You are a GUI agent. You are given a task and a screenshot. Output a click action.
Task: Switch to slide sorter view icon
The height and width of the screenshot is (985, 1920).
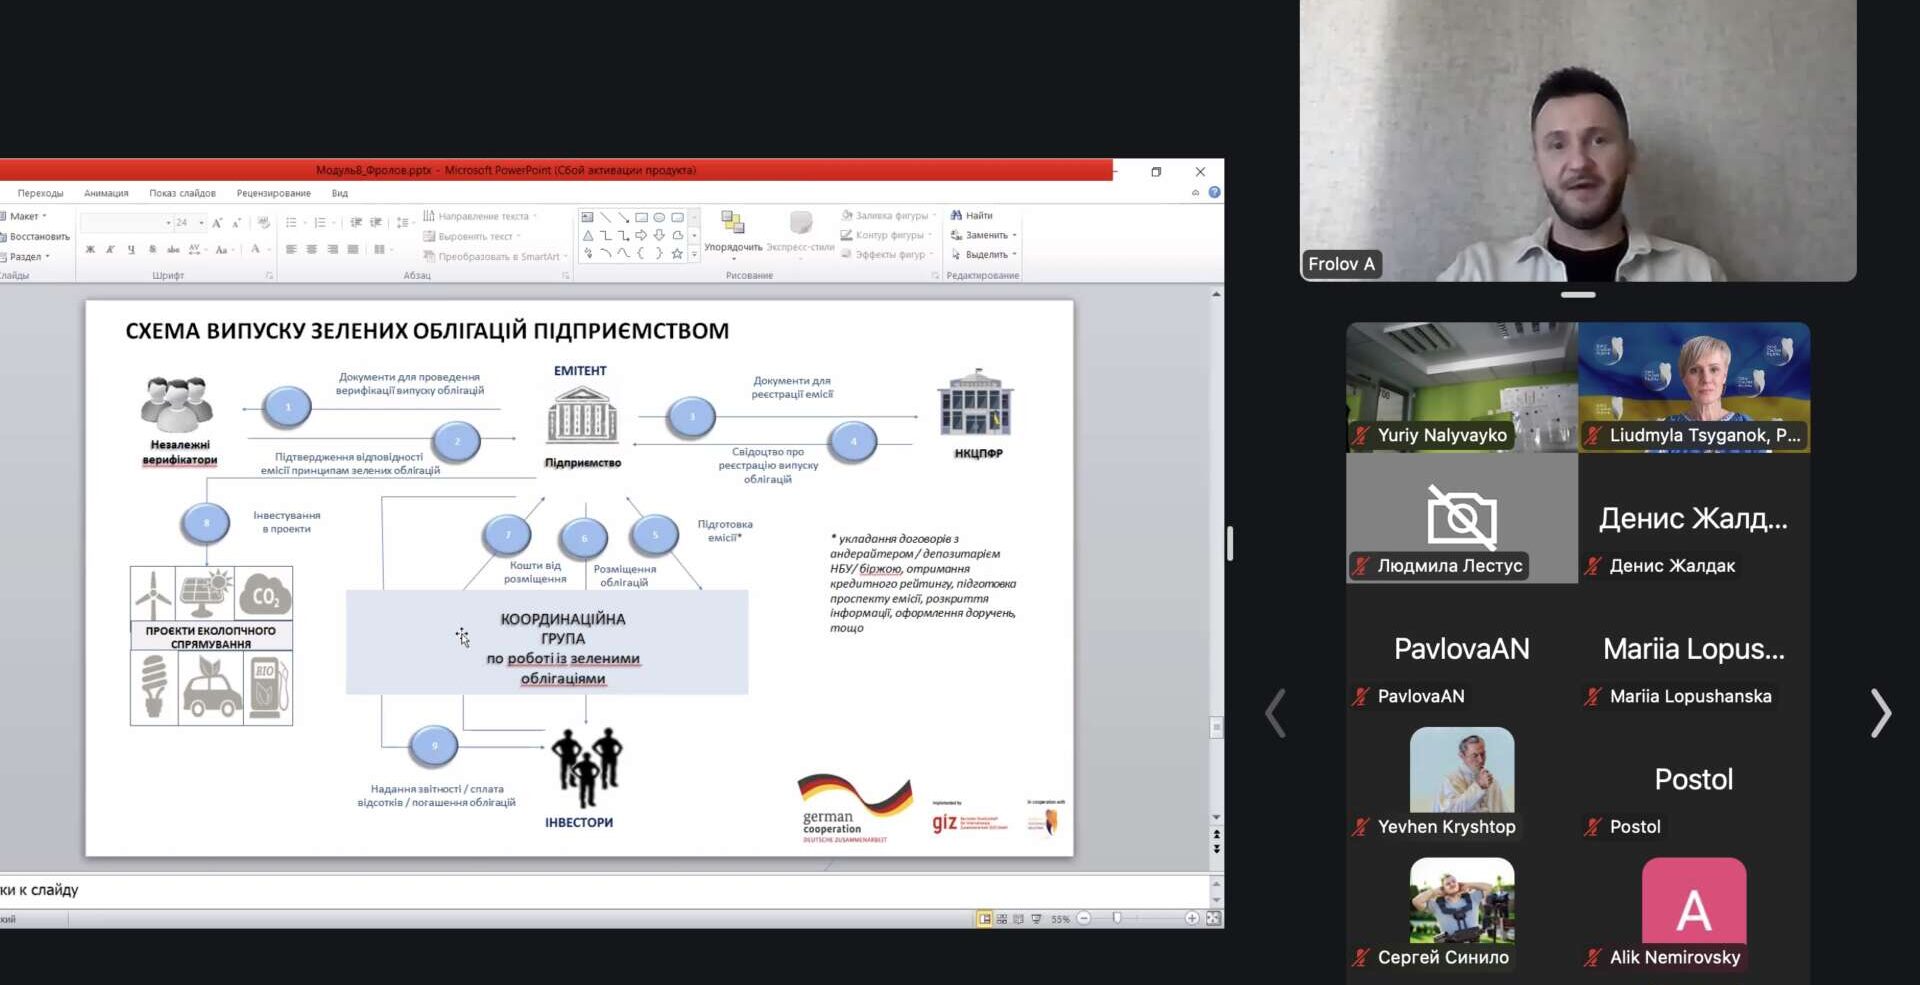tap(1002, 919)
